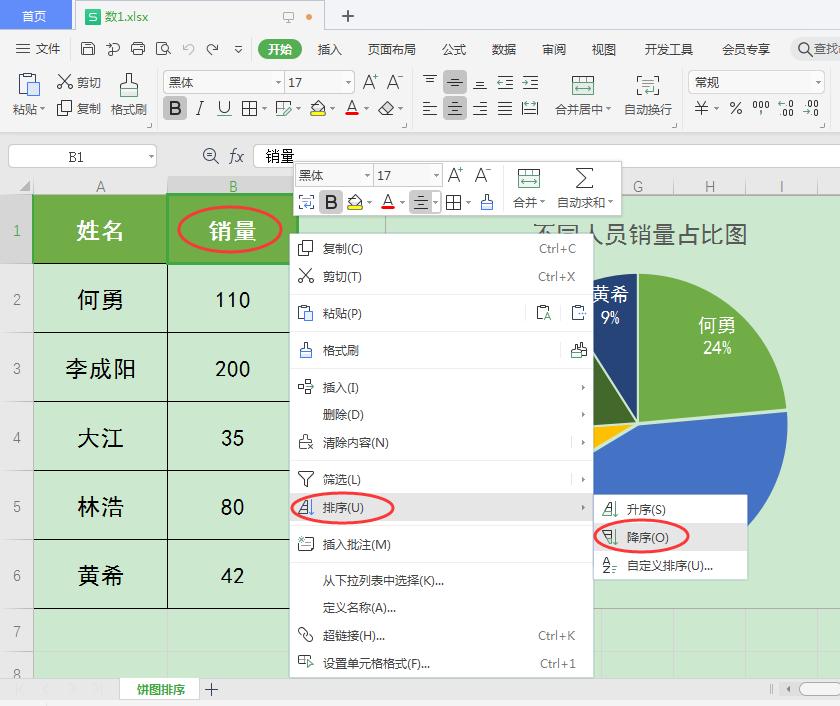Viewport: 840px width, 706px height.
Task: Open the font size dropdown showing 17
Action: 347,82
